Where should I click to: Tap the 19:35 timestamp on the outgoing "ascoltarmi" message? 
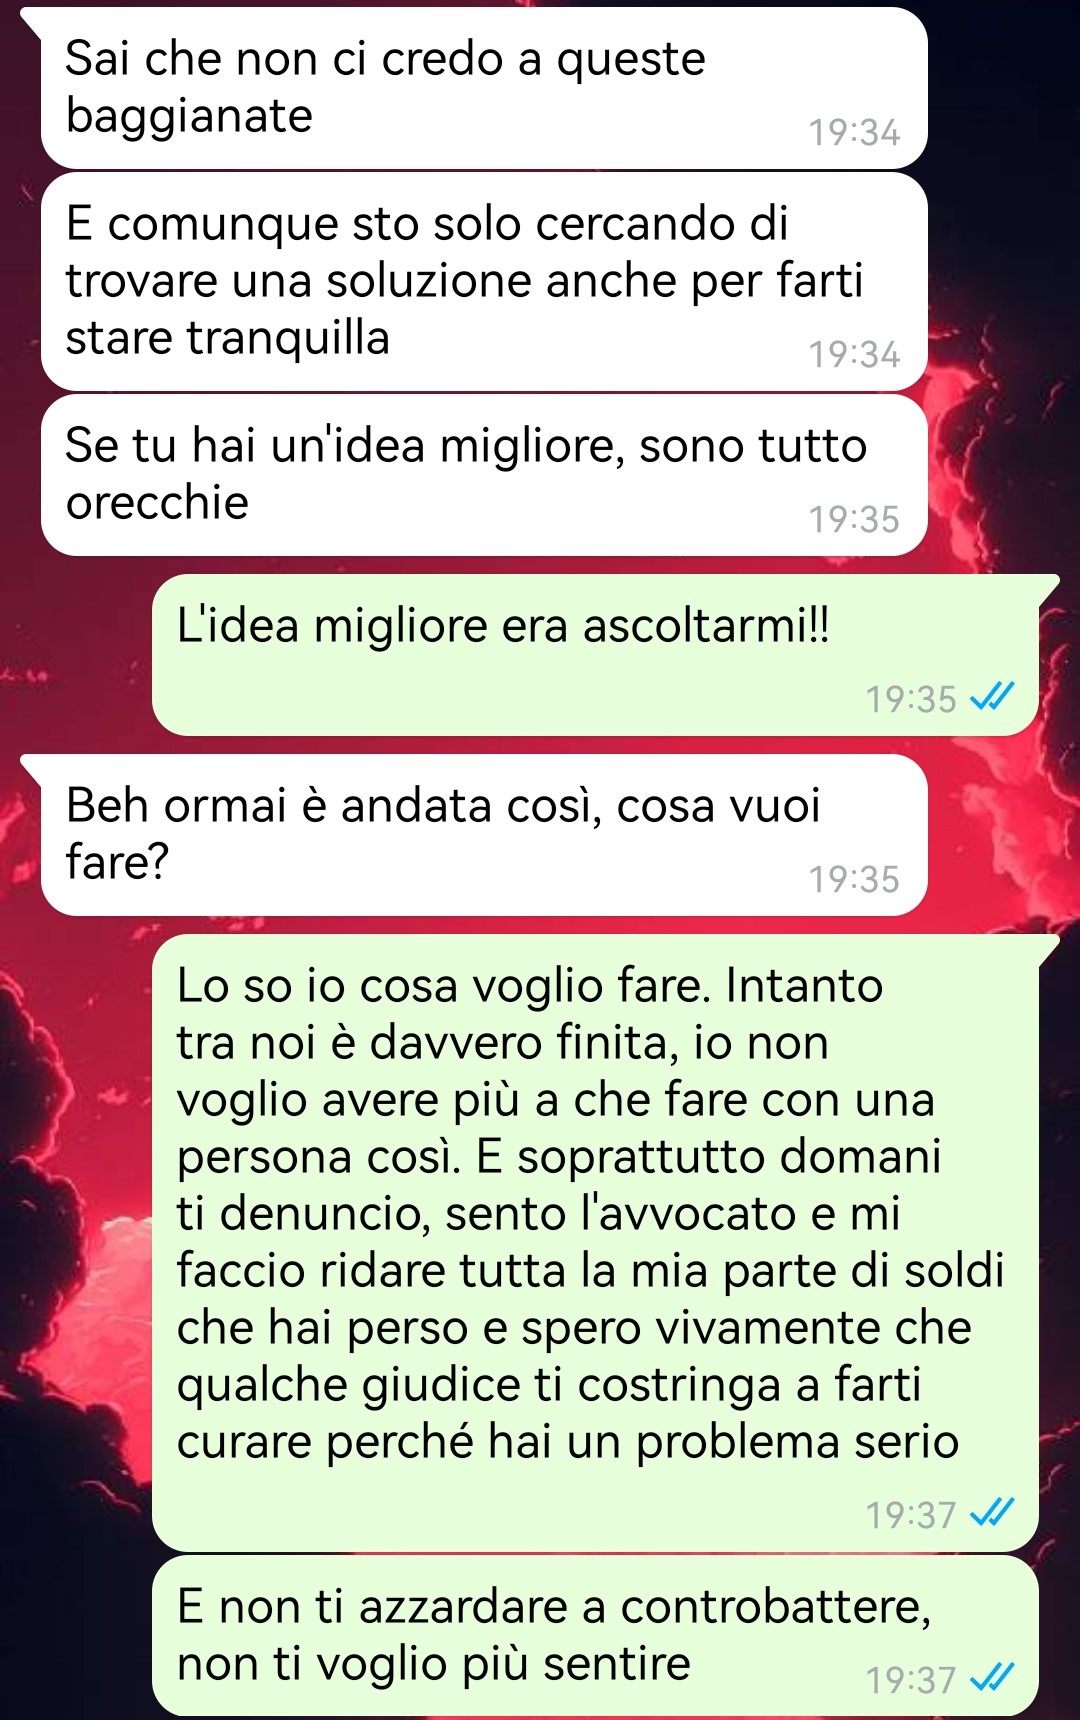click(x=911, y=699)
